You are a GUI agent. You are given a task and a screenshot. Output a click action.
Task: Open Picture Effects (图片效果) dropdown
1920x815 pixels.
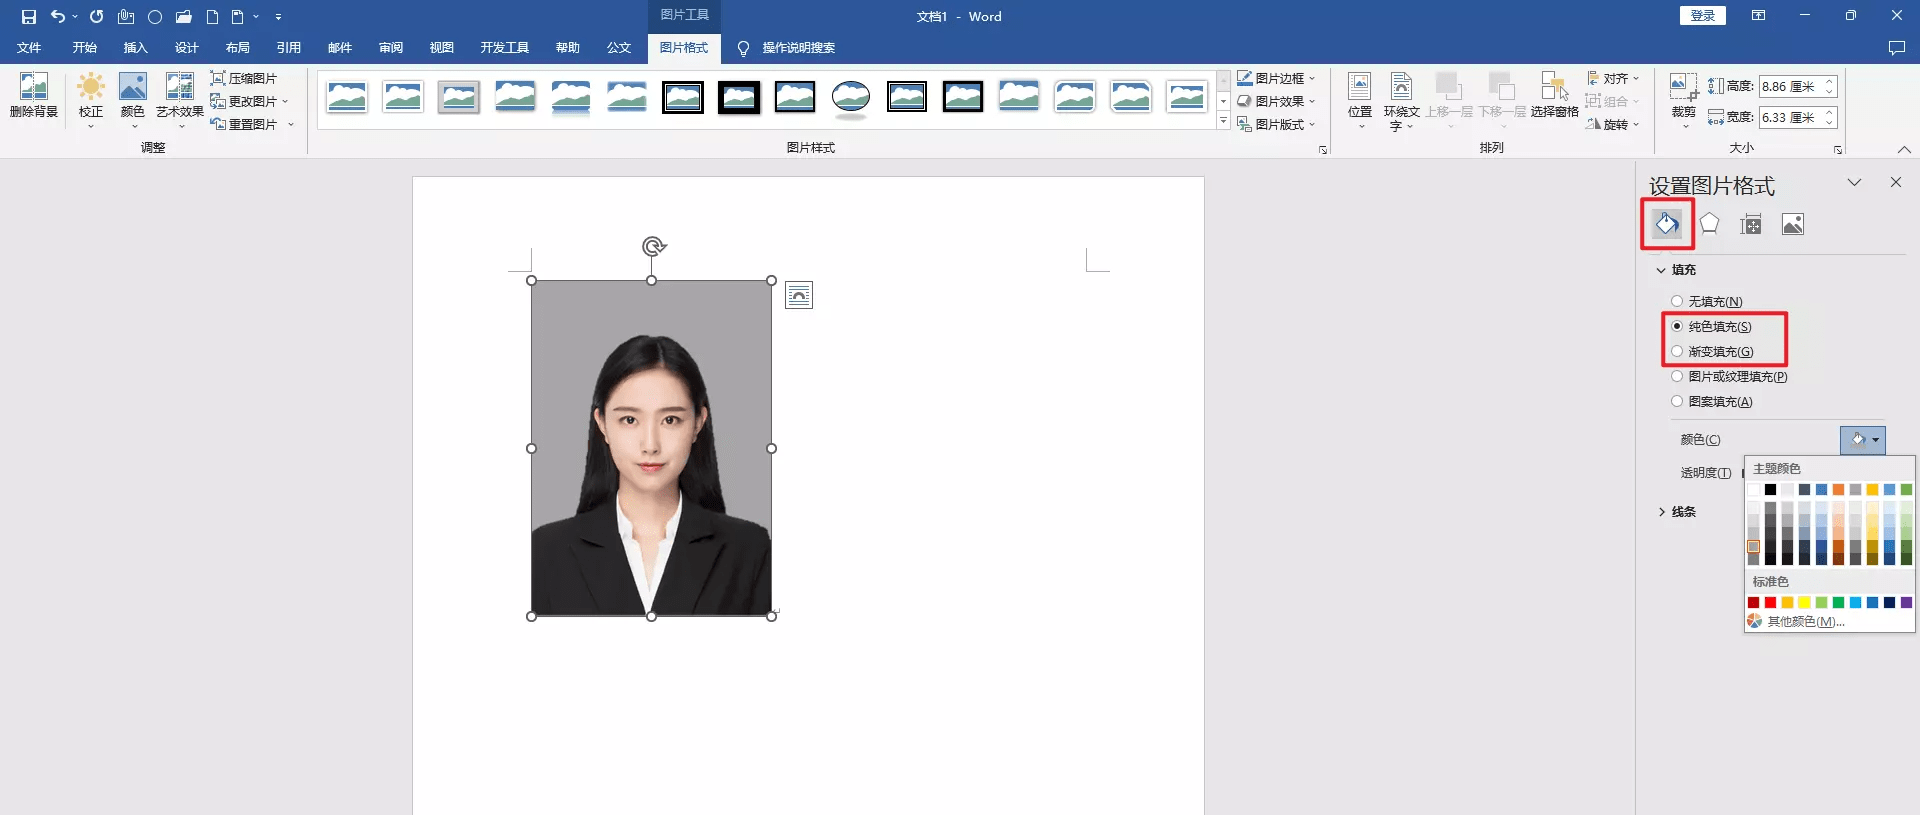tap(1277, 101)
